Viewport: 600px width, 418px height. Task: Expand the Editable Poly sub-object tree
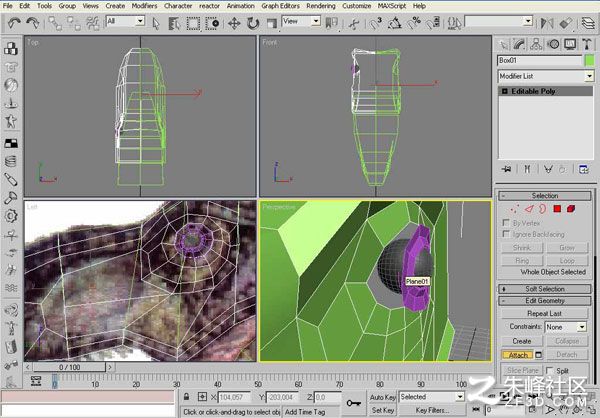click(504, 91)
